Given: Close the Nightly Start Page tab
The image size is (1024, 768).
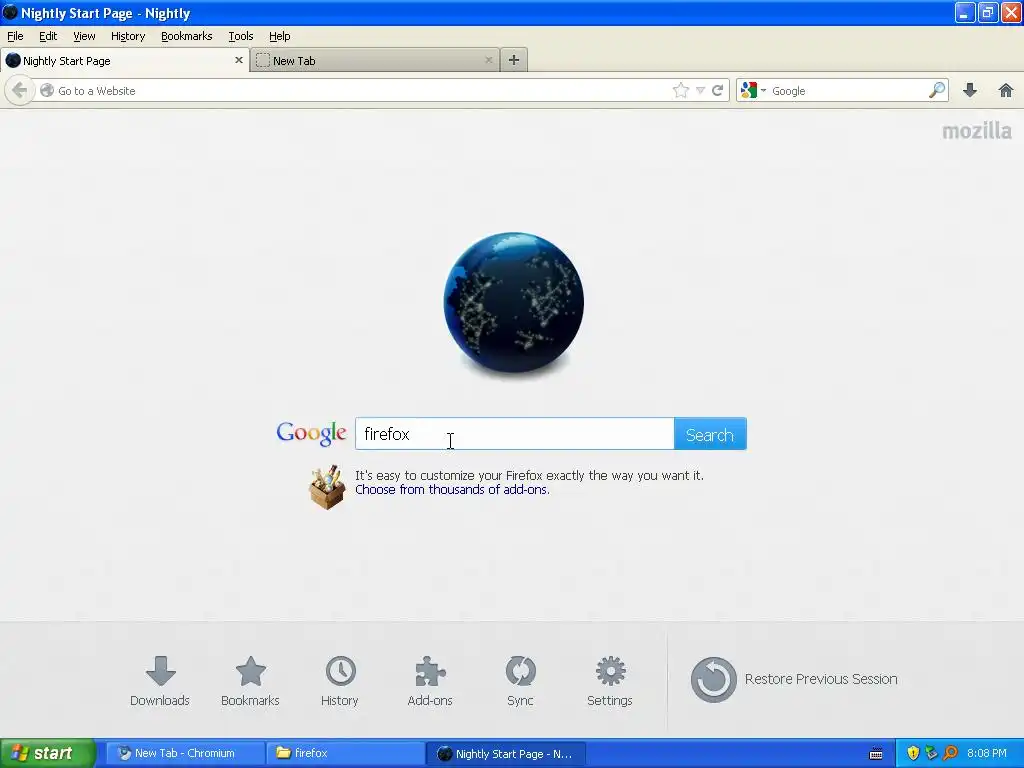Looking at the screenshot, I should [x=238, y=60].
